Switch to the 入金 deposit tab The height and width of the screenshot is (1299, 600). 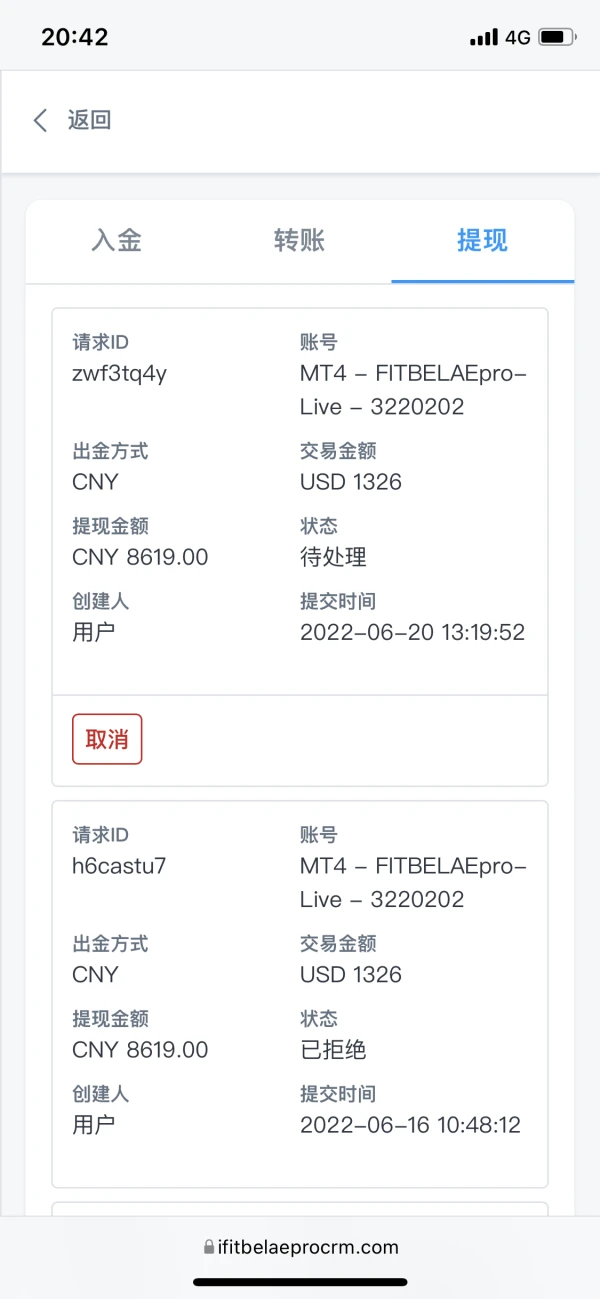click(116, 240)
